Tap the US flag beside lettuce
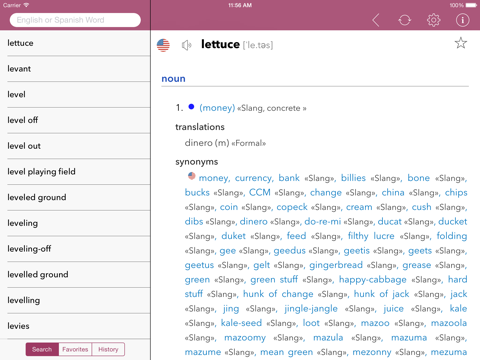 click(x=163, y=45)
